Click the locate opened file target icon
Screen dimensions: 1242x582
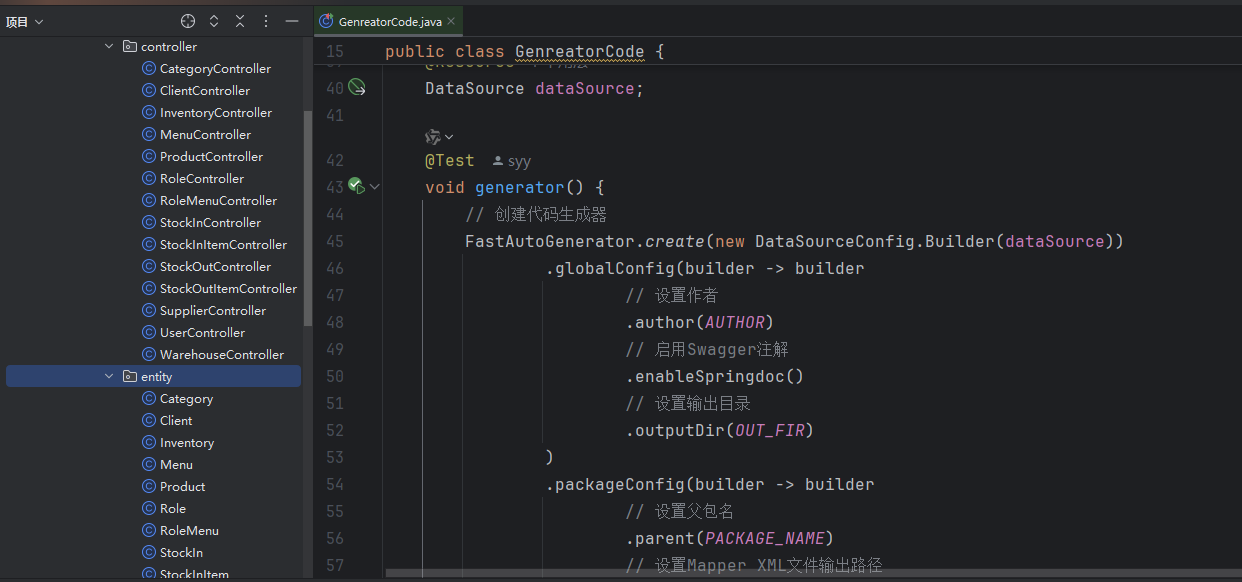pos(187,21)
